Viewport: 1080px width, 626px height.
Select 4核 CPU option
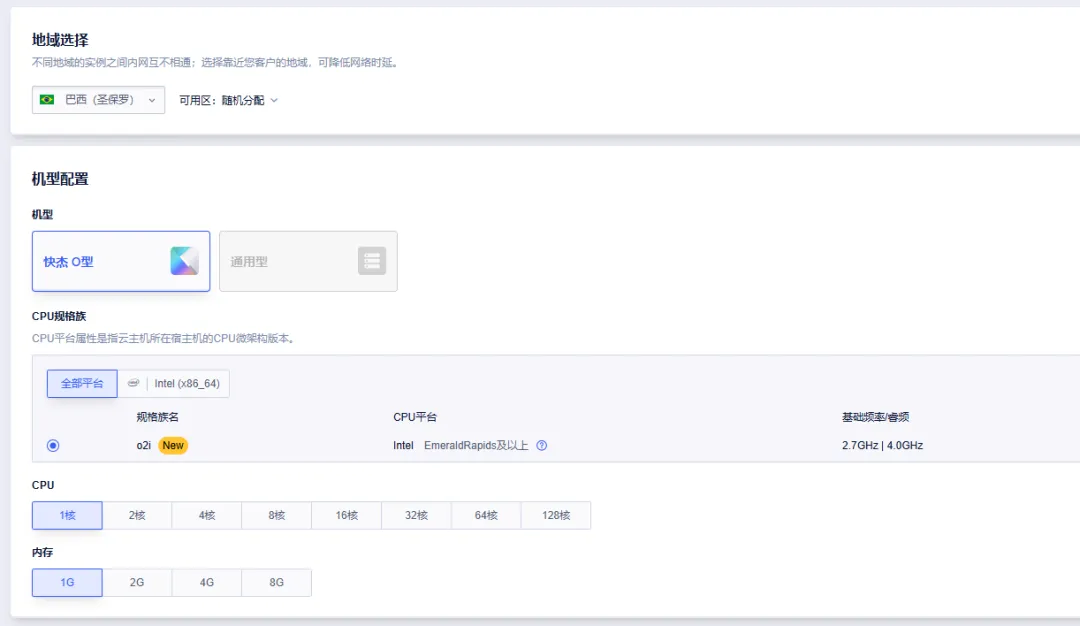click(207, 515)
